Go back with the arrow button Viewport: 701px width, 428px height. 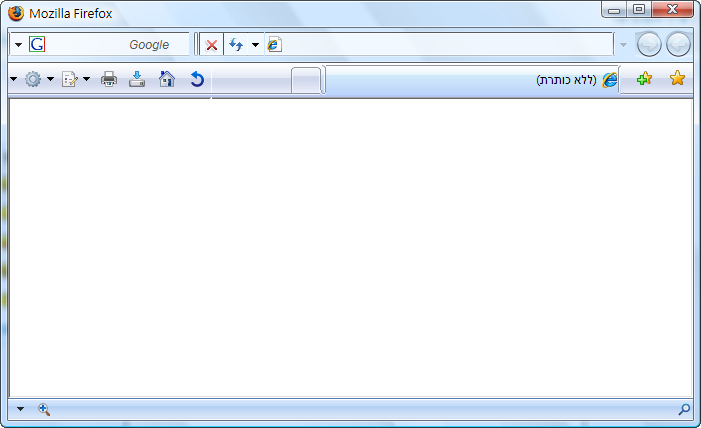click(678, 44)
